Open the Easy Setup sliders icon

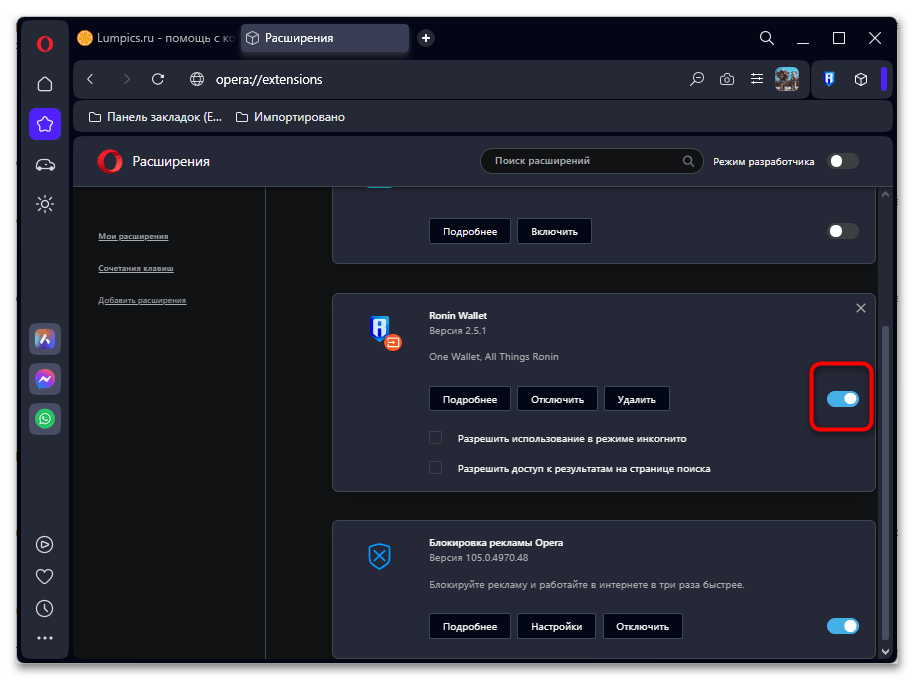click(x=757, y=79)
